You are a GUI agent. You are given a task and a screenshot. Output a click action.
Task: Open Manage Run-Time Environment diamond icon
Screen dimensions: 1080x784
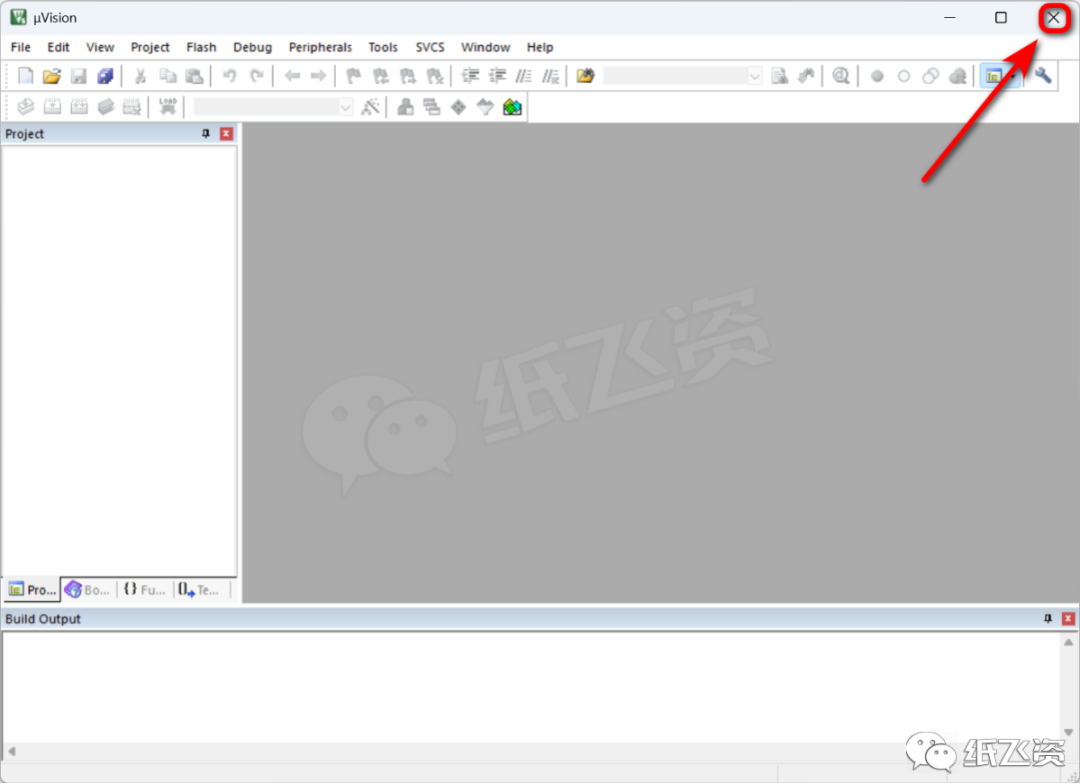[x=458, y=107]
